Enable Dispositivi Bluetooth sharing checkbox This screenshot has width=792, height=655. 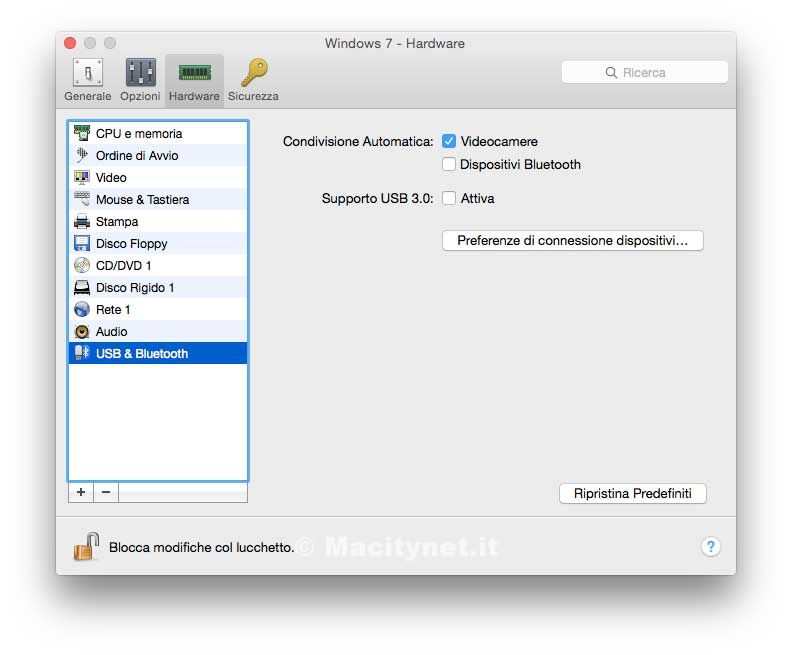pos(449,164)
